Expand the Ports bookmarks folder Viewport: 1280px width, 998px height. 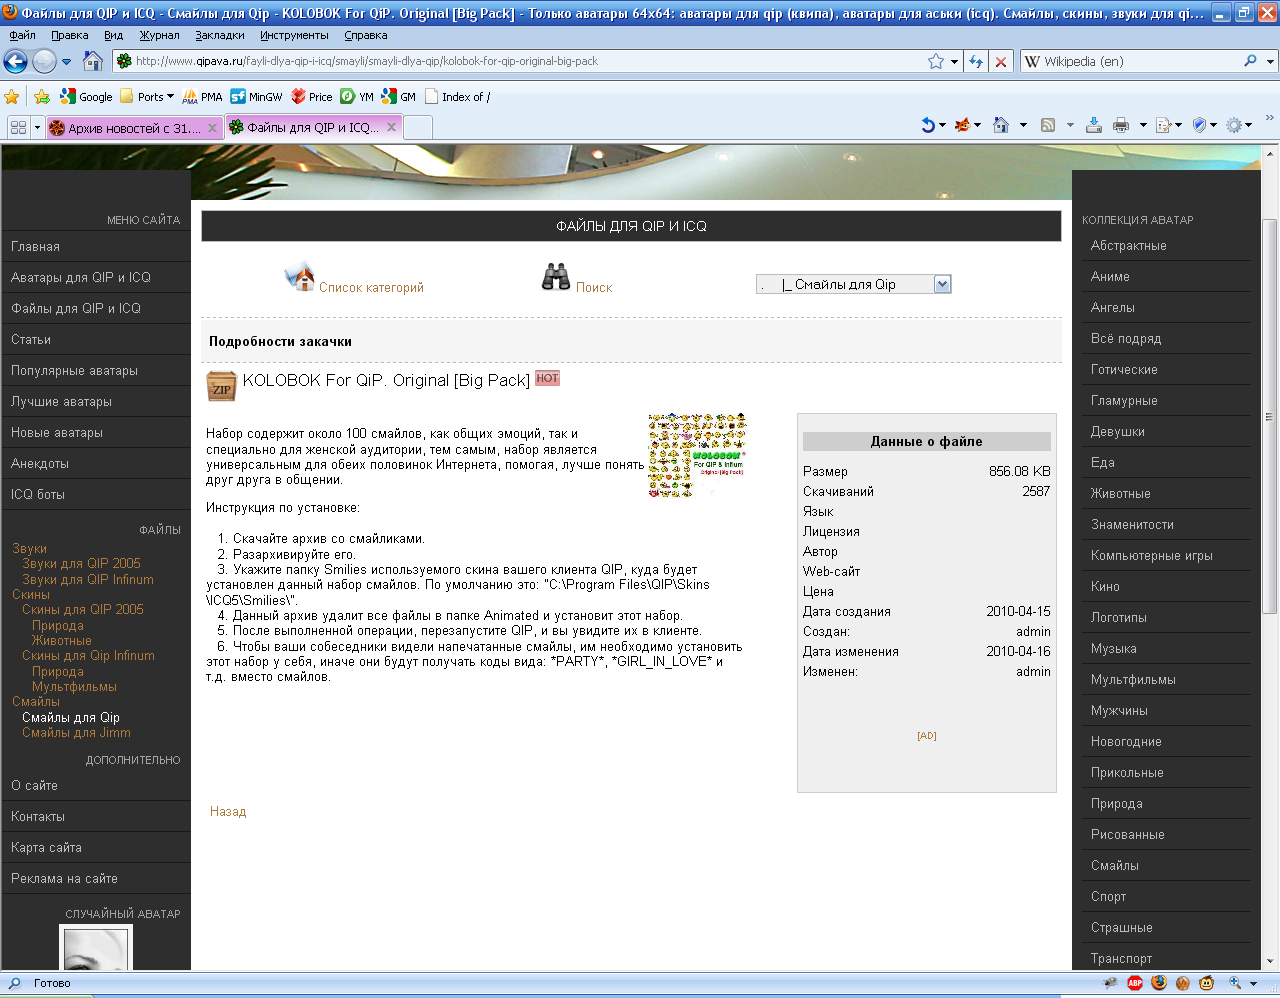point(147,97)
